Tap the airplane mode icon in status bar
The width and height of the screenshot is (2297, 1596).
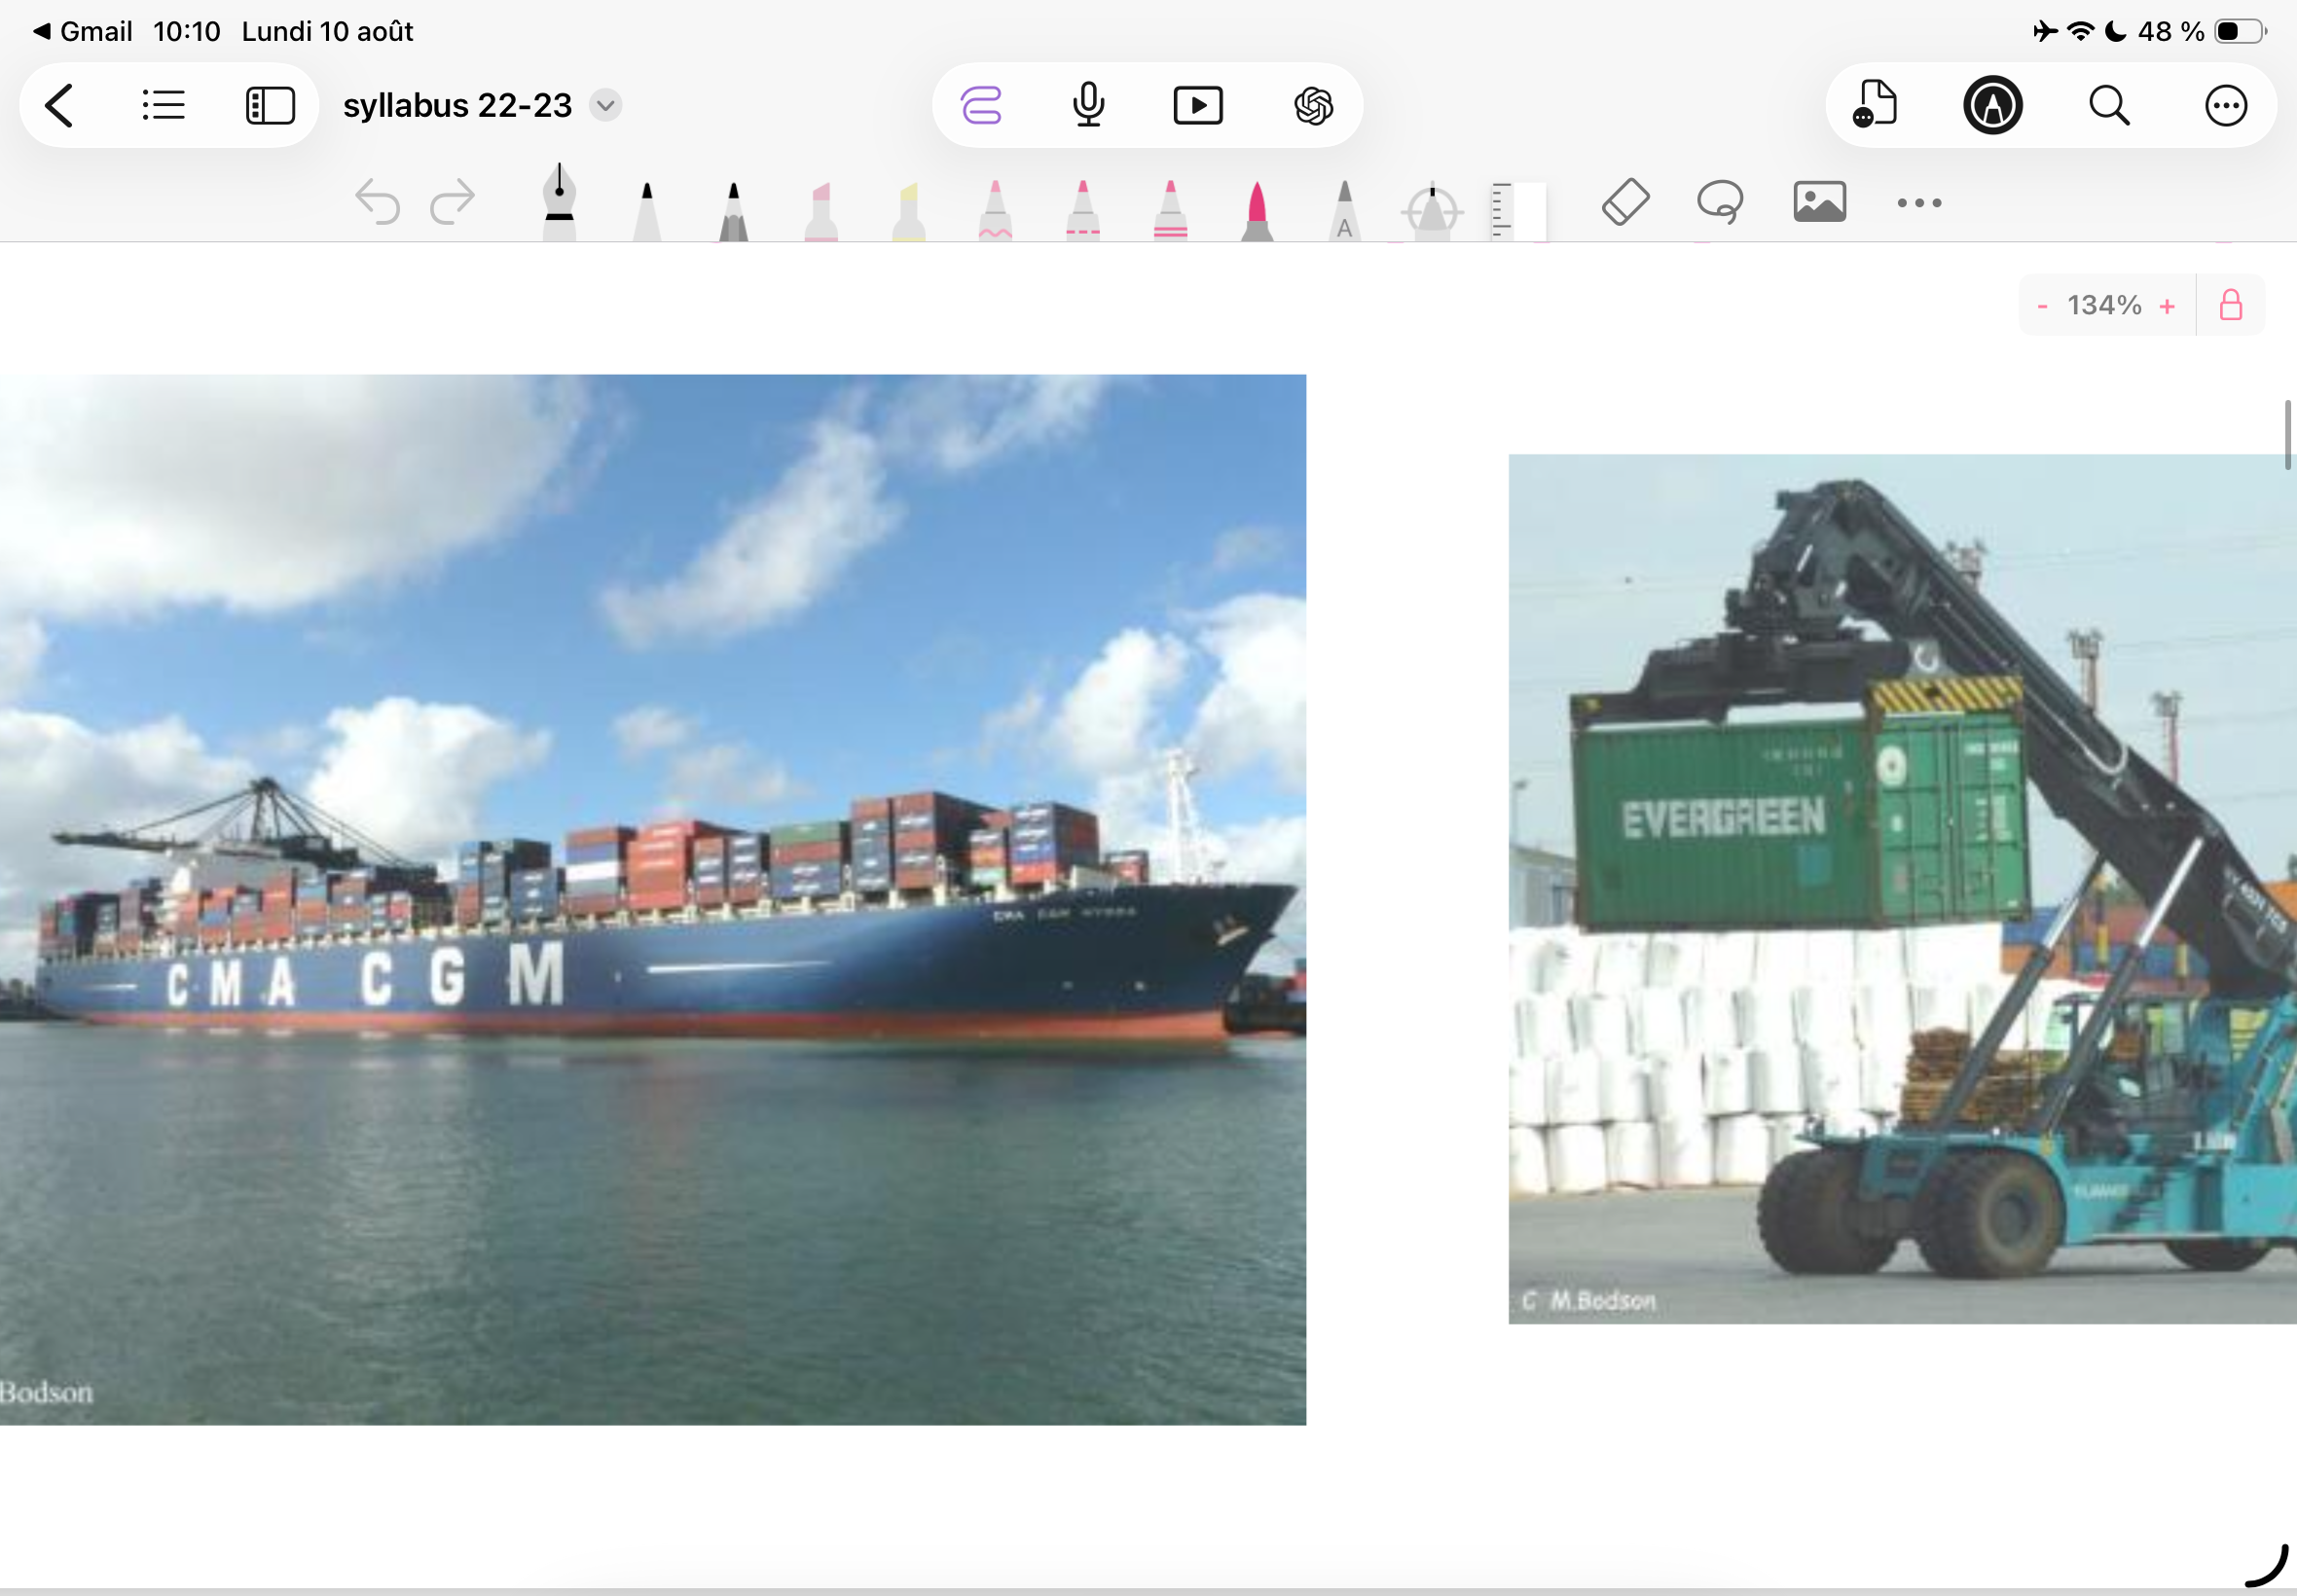point(2046,31)
